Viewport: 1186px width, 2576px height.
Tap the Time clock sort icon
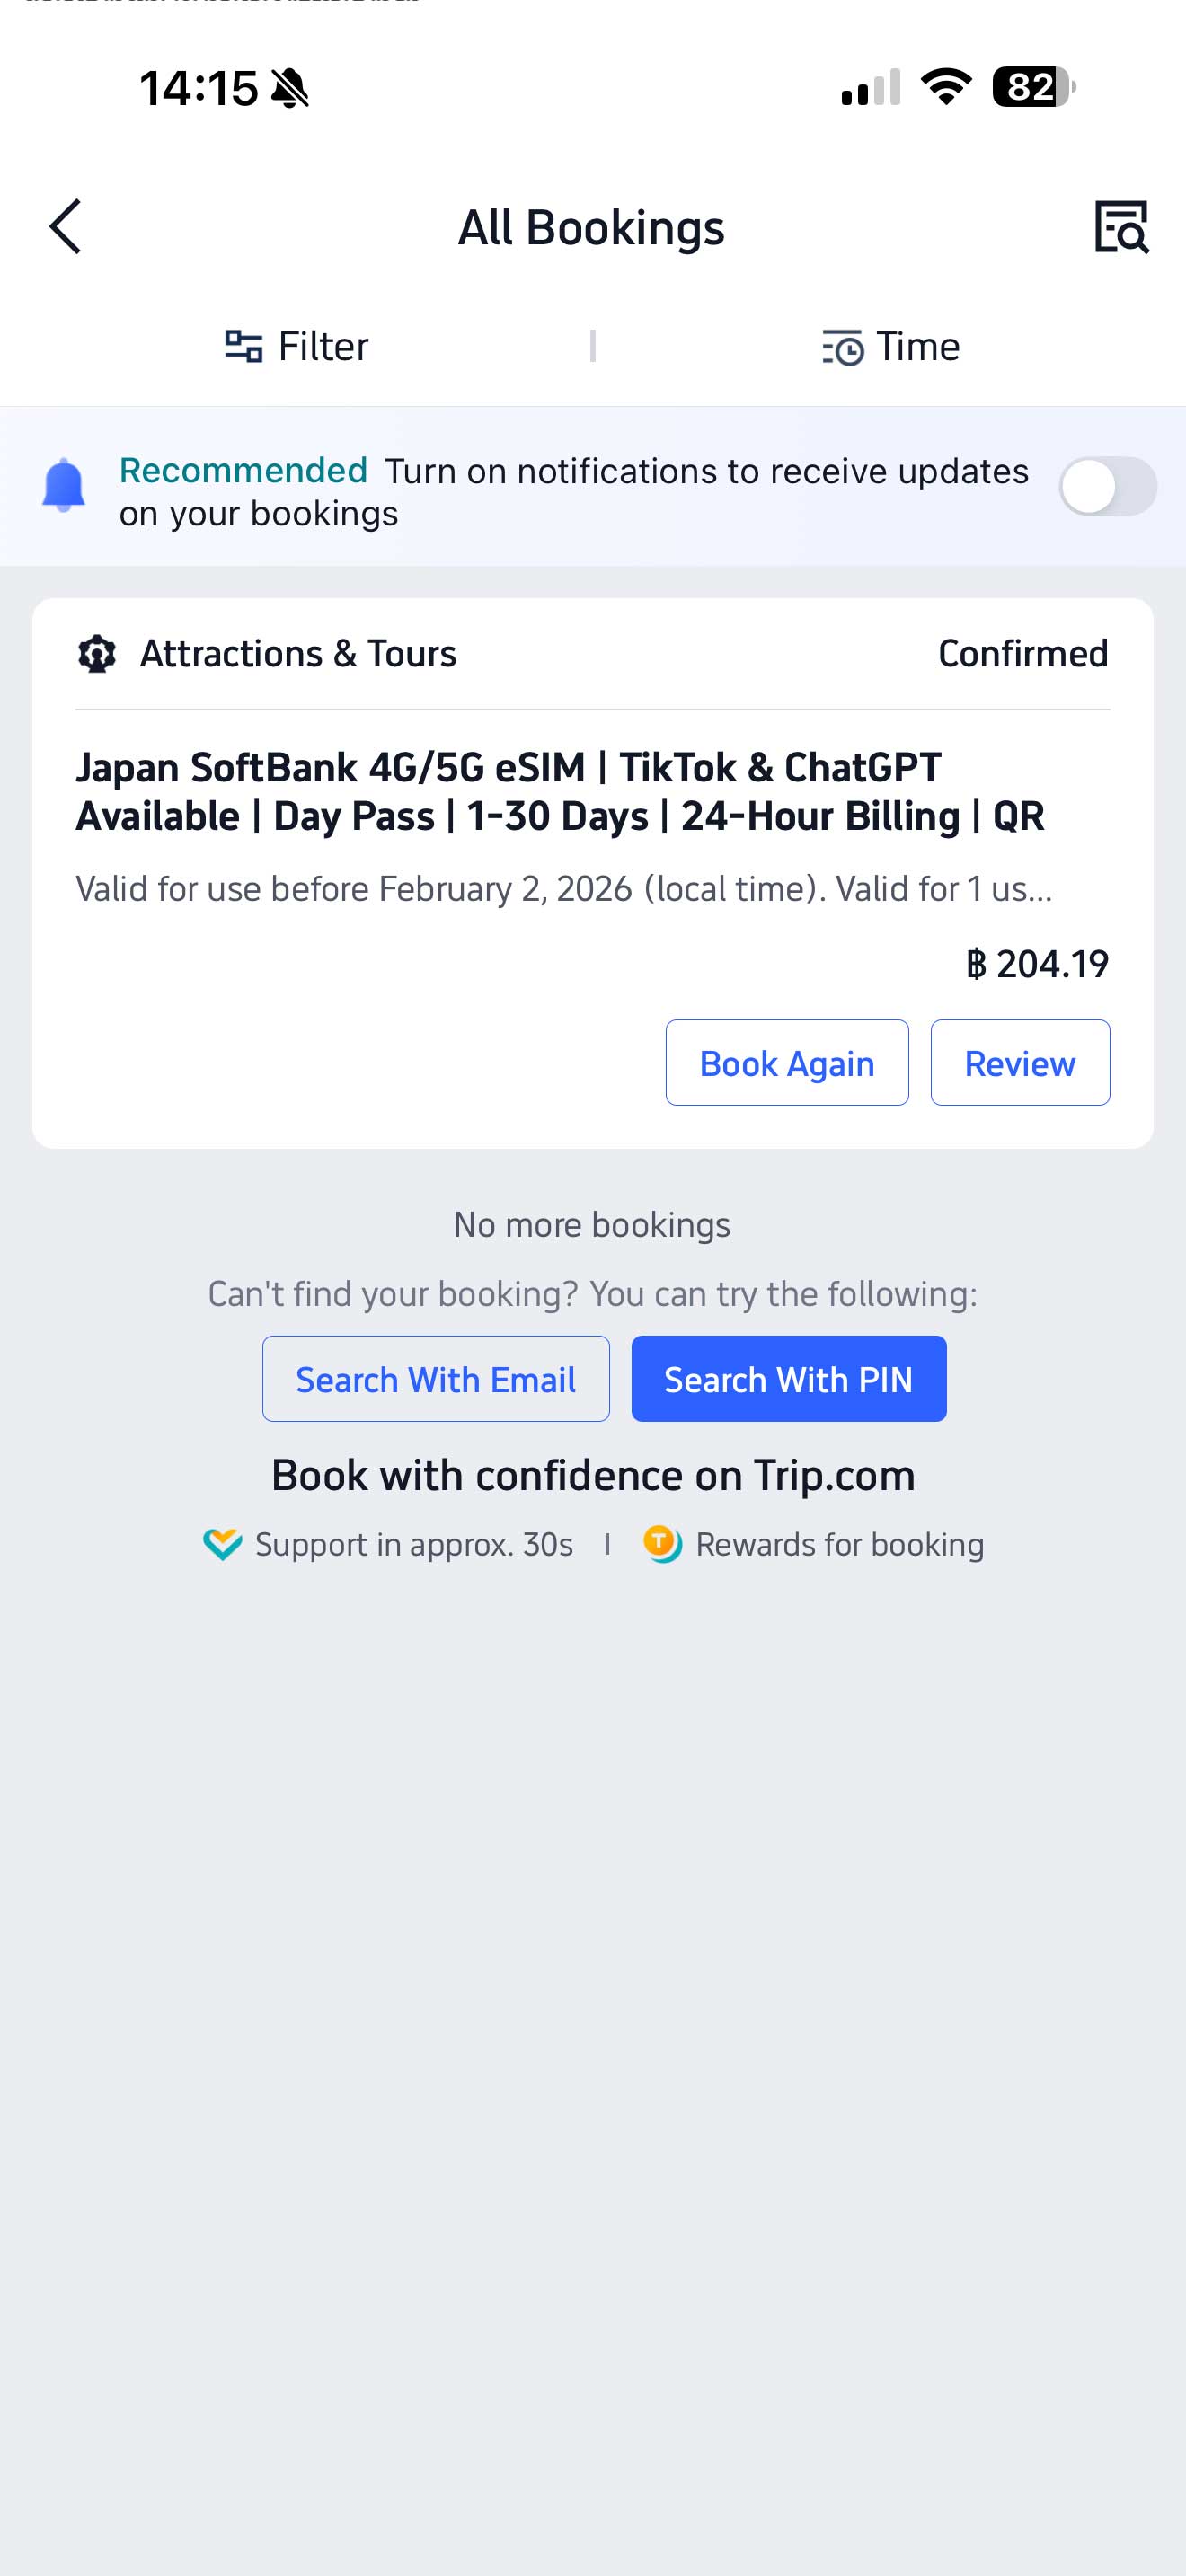click(x=842, y=348)
